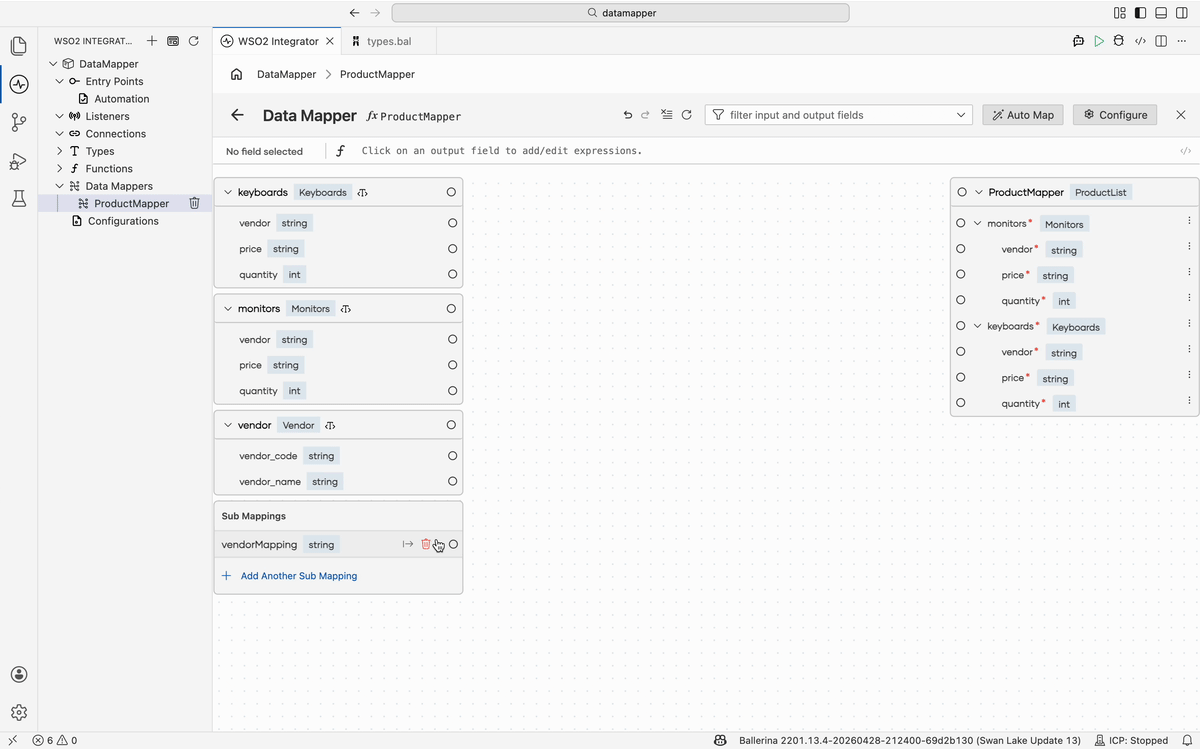
Task: Open the Accounts icon in activity bar
Action: tap(18, 675)
